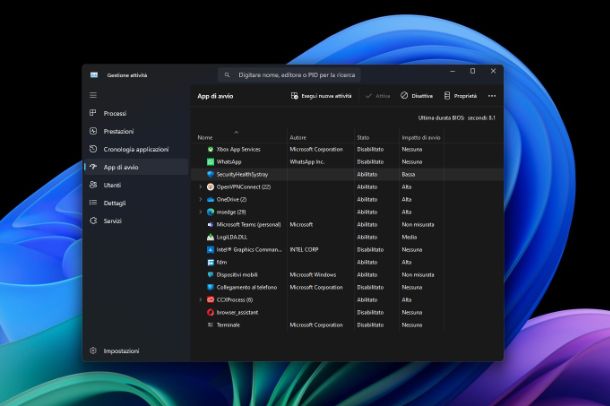This screenshot has width=610, height=406.
Task: Expand the CCXProcess (8) group
Action: (201, 300)
